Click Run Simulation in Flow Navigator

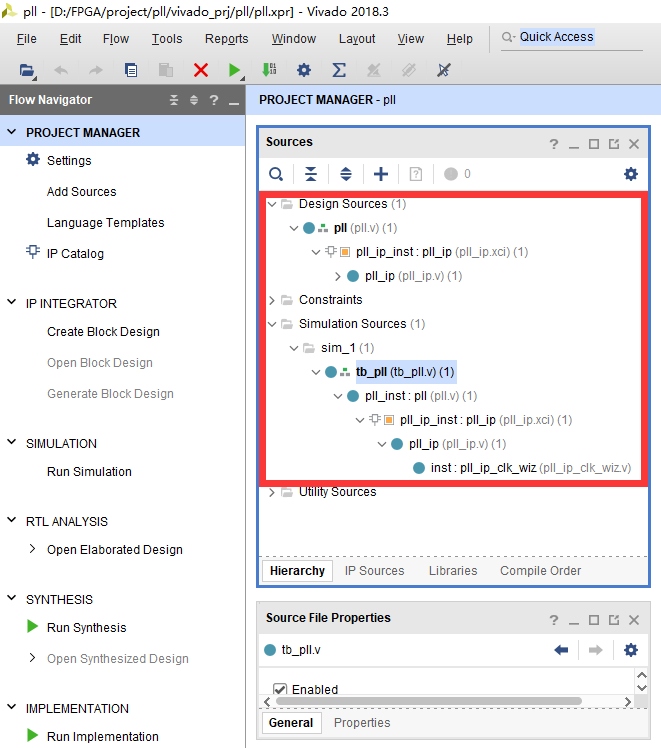click(x=89, y=471)
